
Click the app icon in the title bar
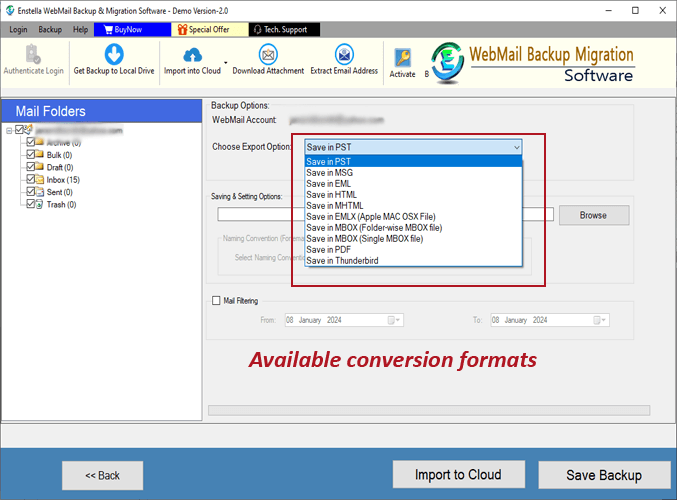click(9, 10)
